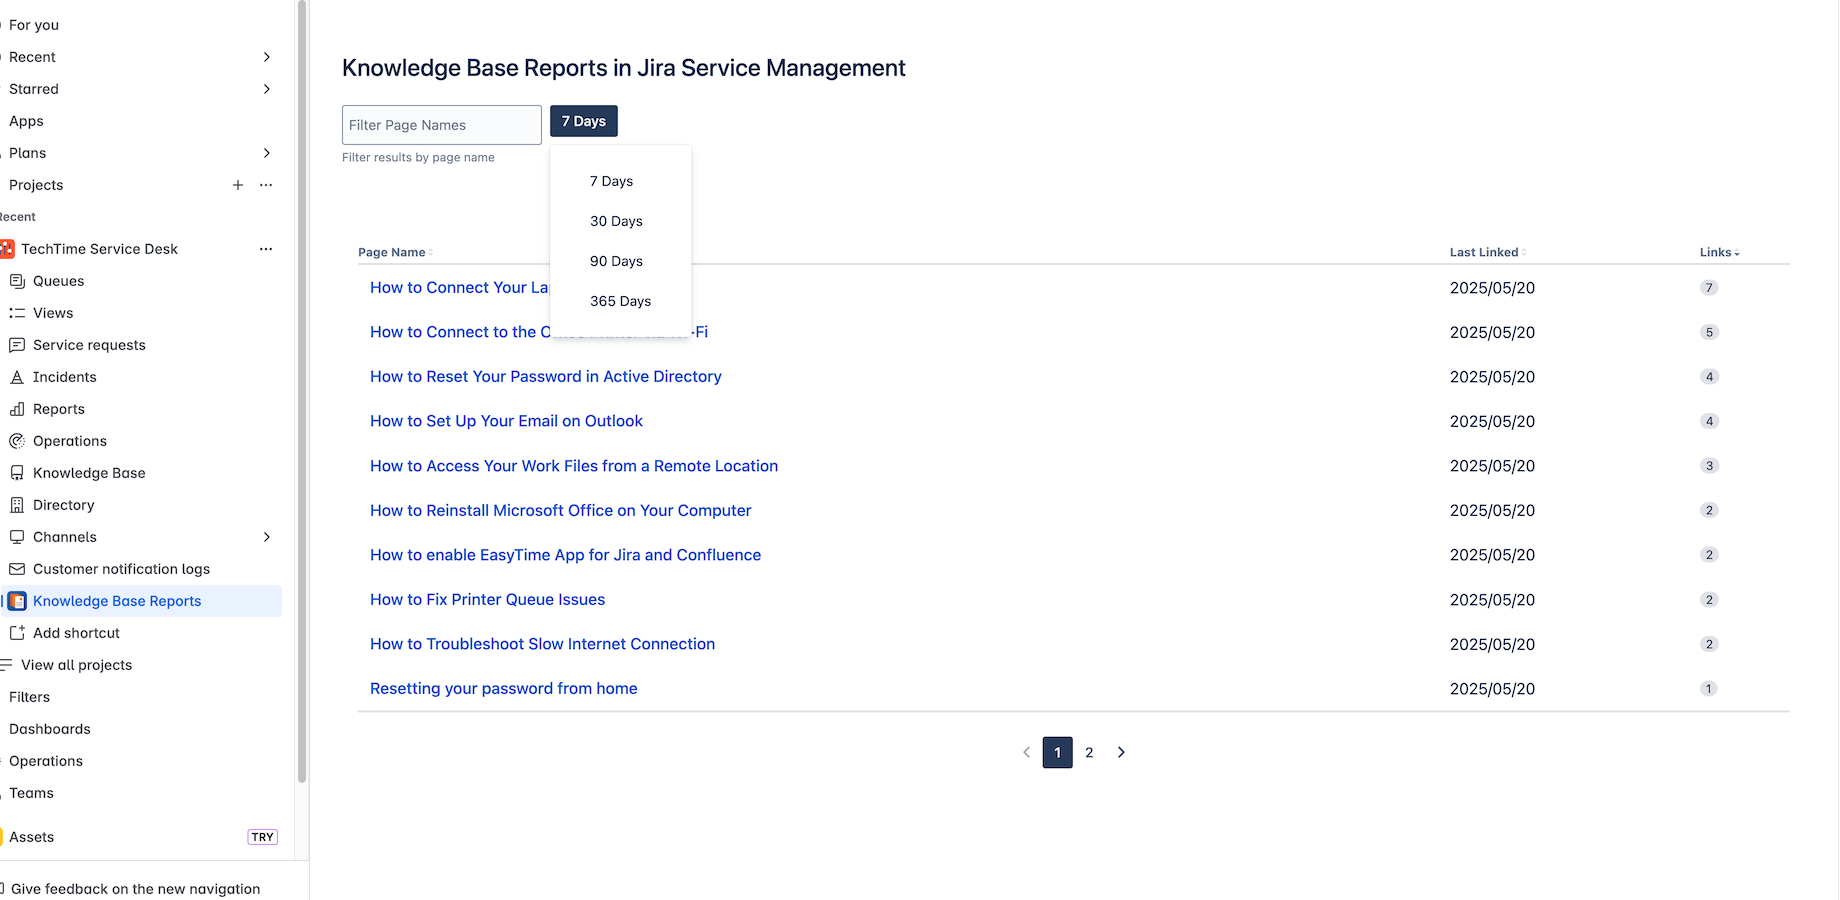Click the Add shortcut icon
1840x900 pixels.
(17, 633)
